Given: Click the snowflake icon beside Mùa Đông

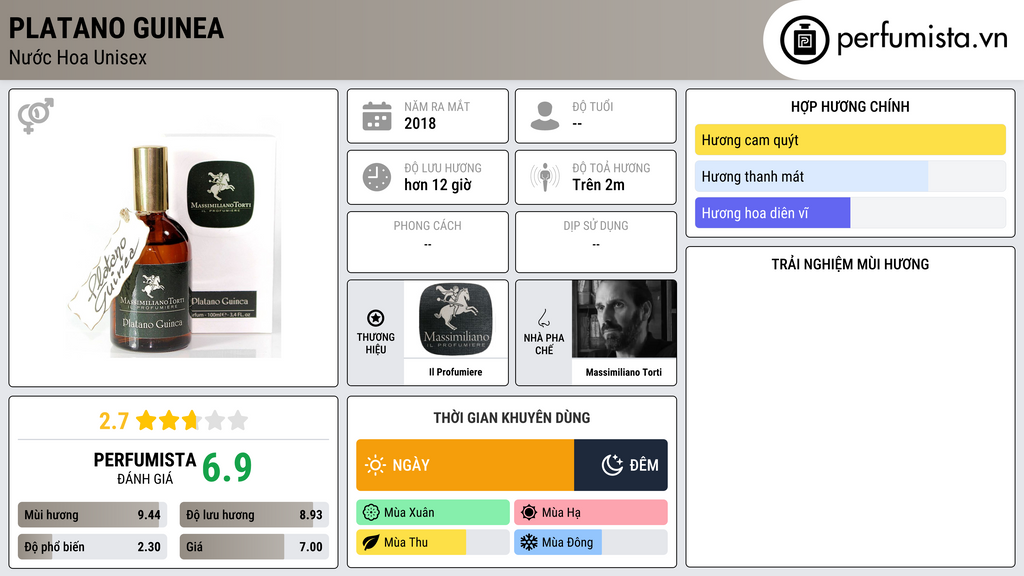Looking at the screenshot, I should (529, 542).
